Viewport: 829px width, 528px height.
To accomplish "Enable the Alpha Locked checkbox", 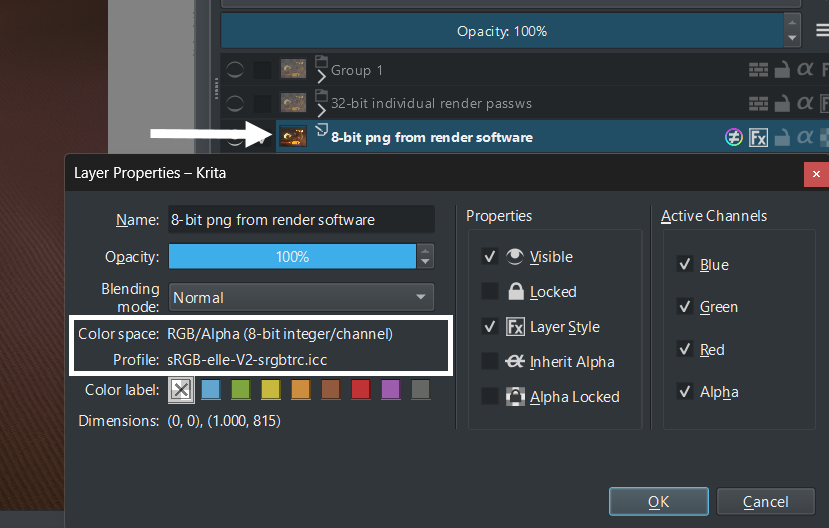I will pyautogui.click(x=490, y=397).
